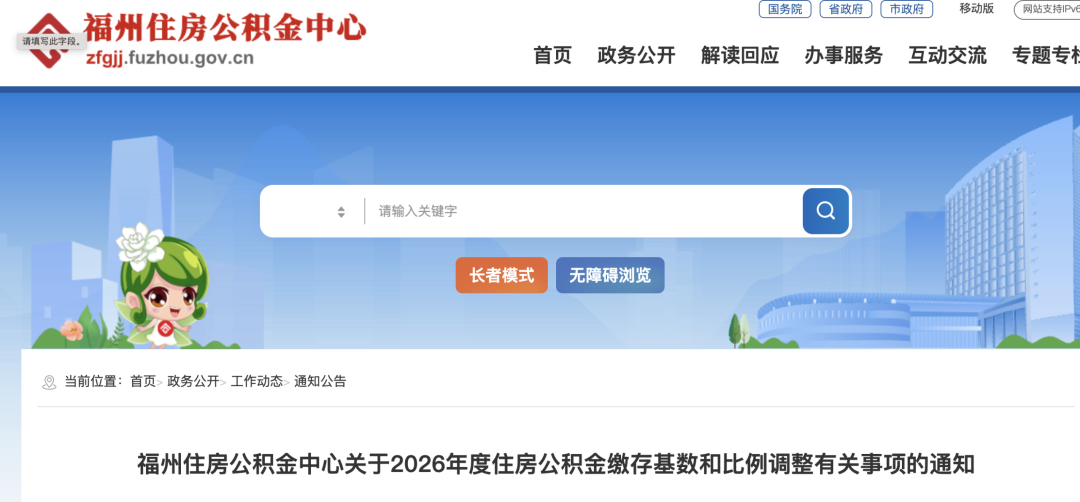Focus the 请输入关键字 search field
Screen dimensions: 1080x502
583,211
